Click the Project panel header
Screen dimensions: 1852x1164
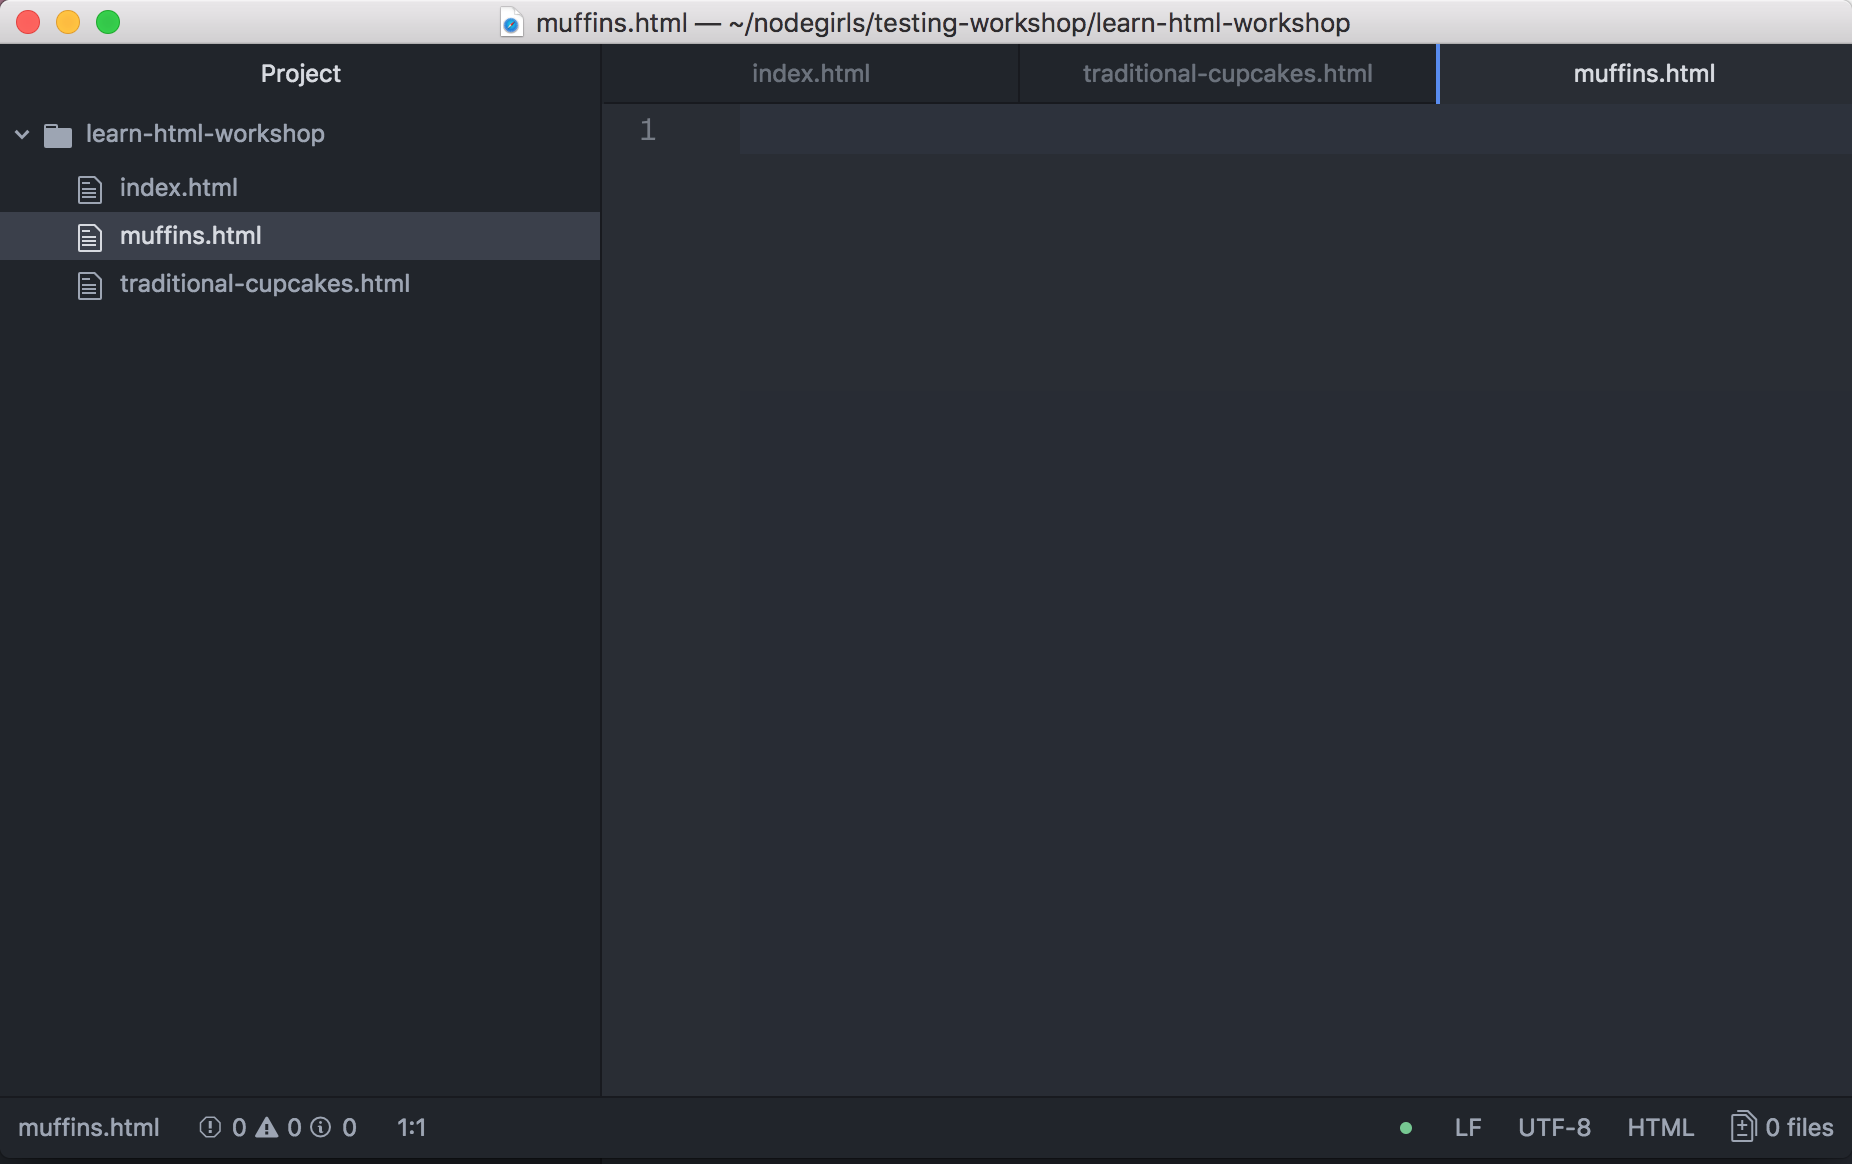(x=300, y=74)
